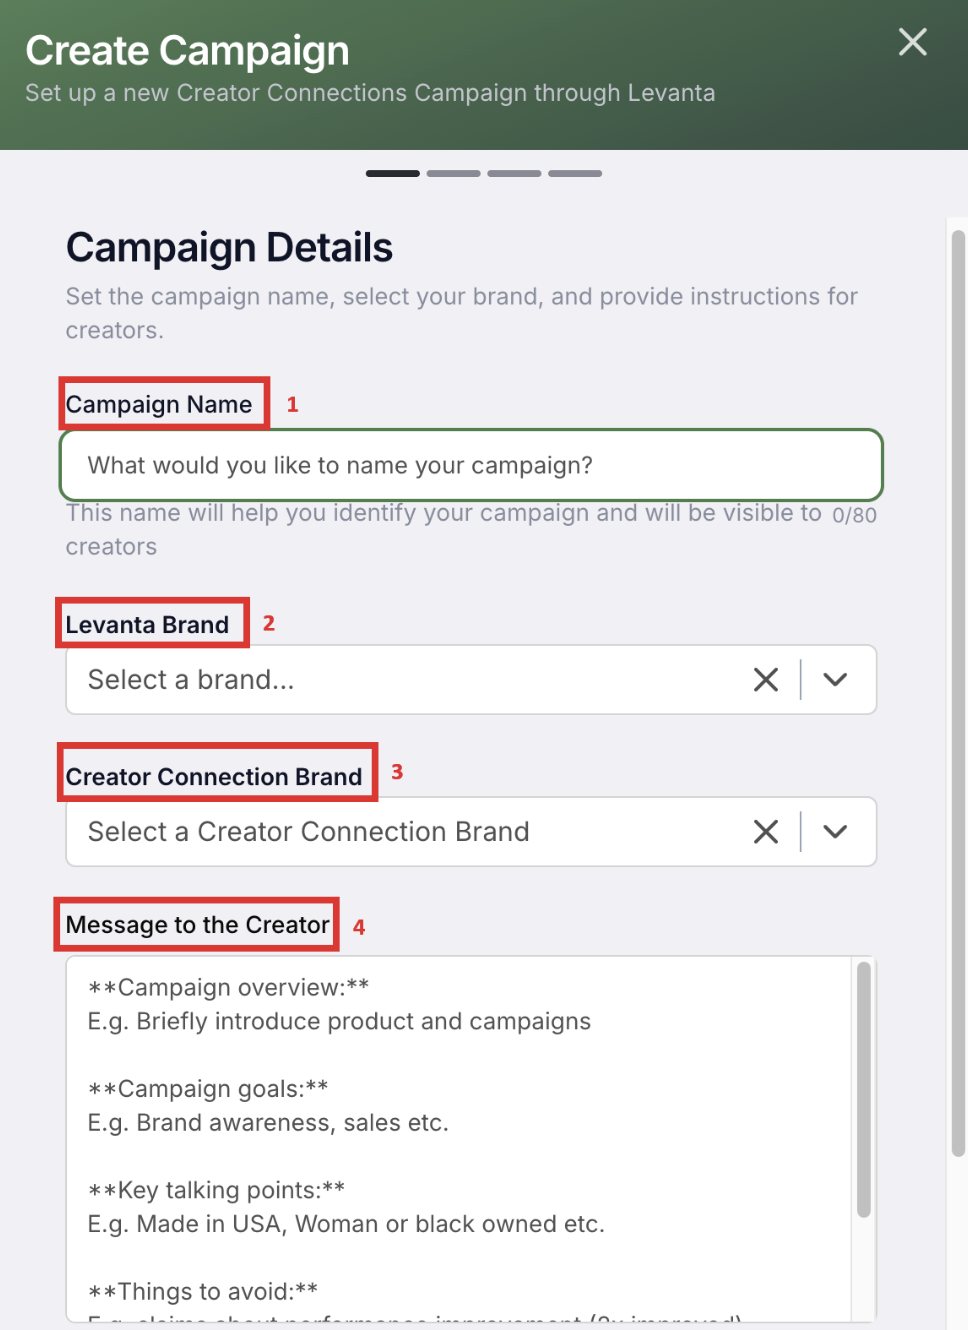Expand the Levanta Brand dropdown arrow

pyautogui.click(x=835, y=680)
